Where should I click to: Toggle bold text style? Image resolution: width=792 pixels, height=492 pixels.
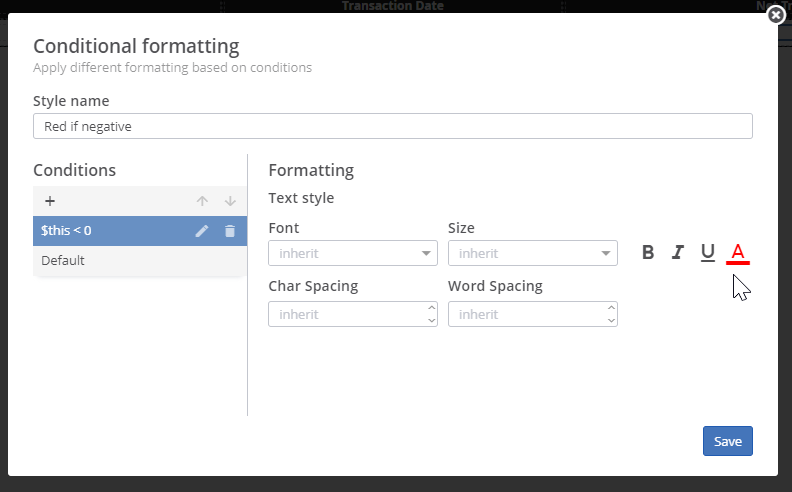pos(648,252)
